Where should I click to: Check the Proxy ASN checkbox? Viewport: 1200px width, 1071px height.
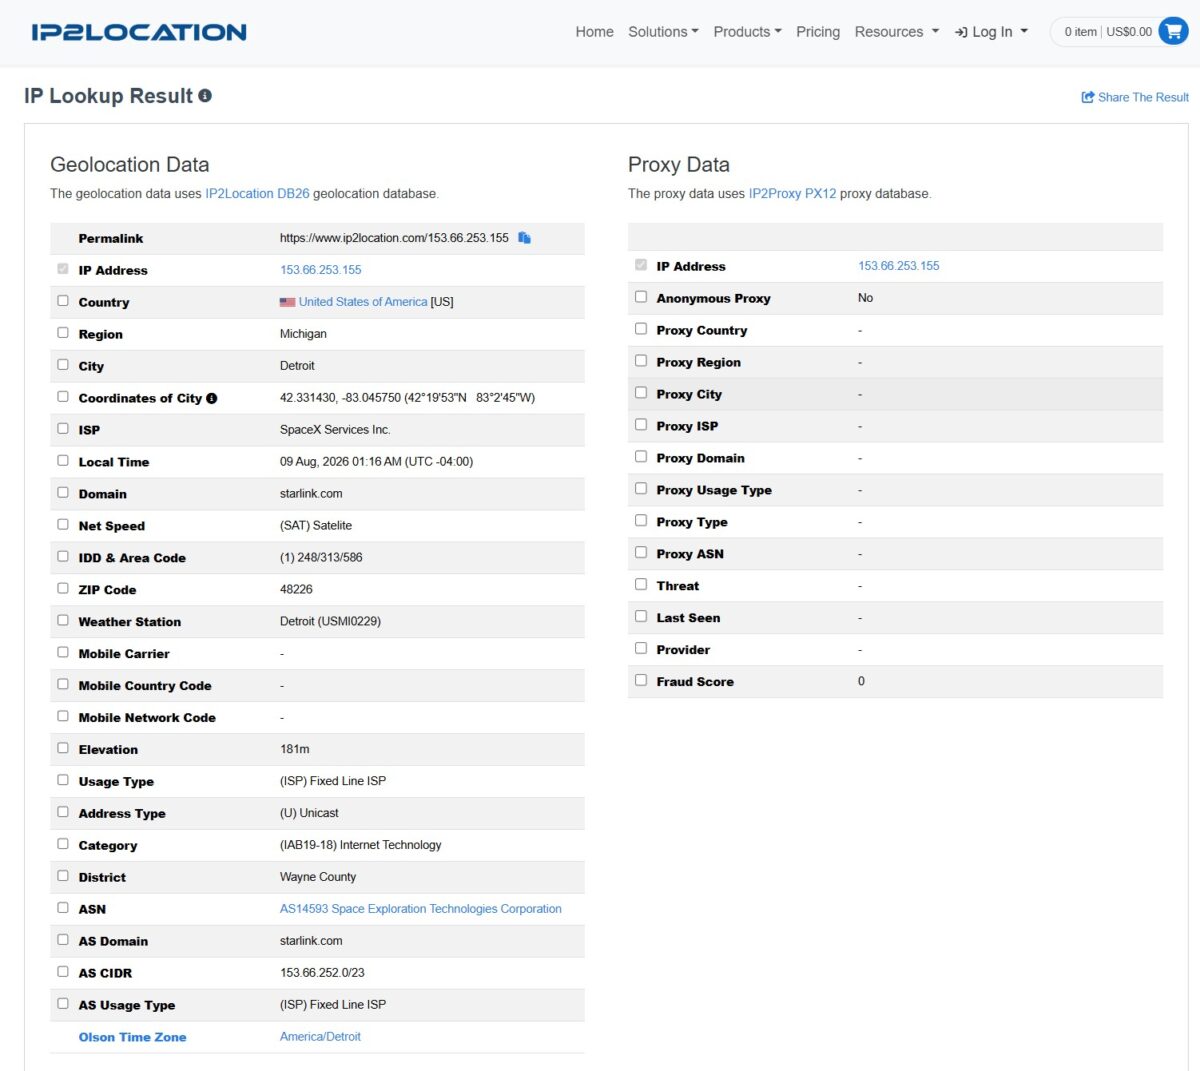[x=641, y=552]
